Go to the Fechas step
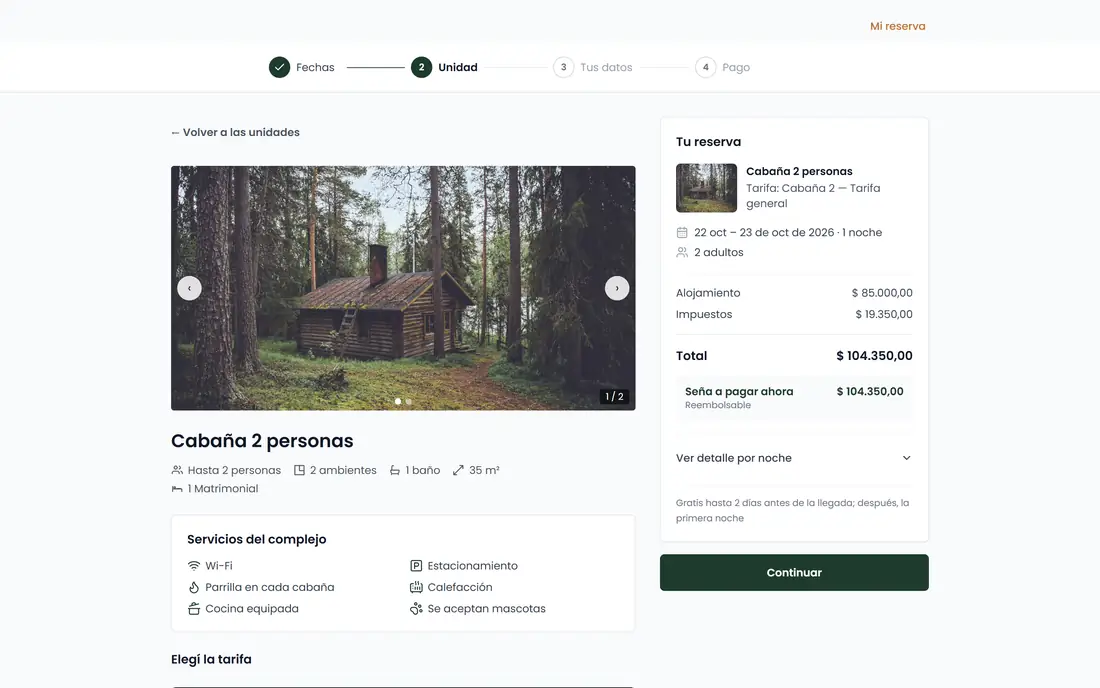The width and height of the screenshot is (1100, 688). pos(315,67)
